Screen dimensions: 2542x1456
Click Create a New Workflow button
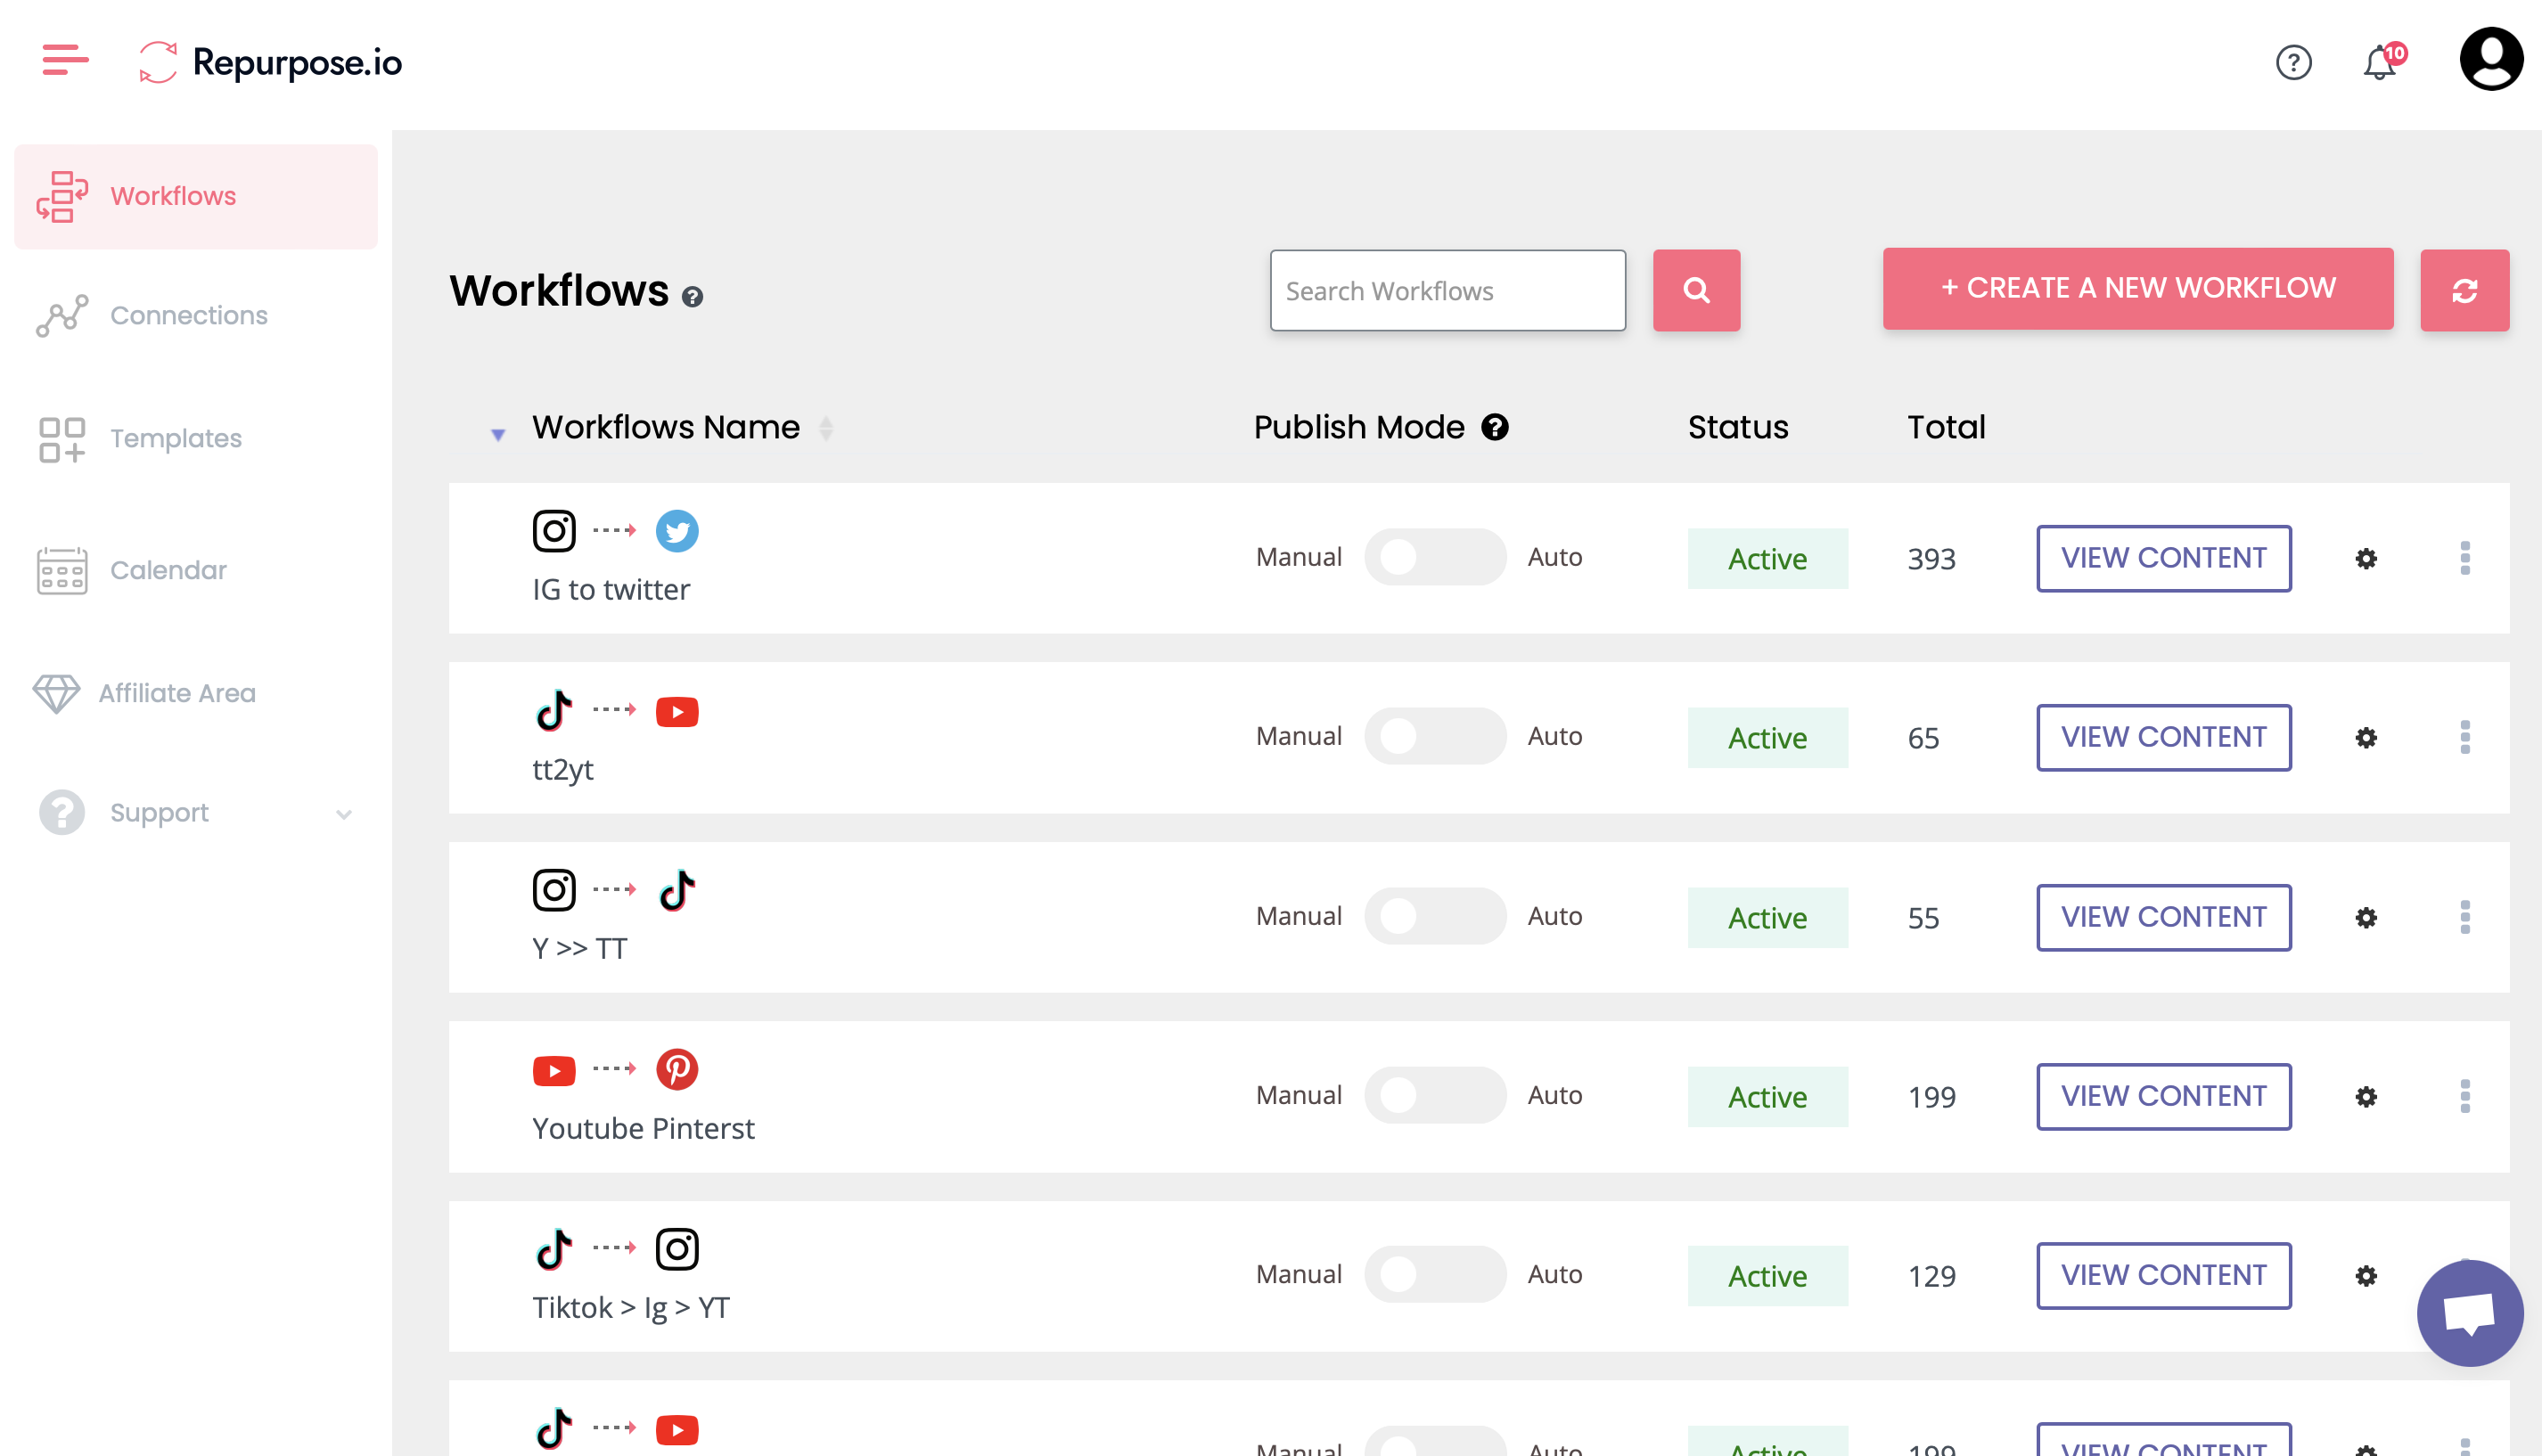pyautogui.click(x=2137, y=289)
